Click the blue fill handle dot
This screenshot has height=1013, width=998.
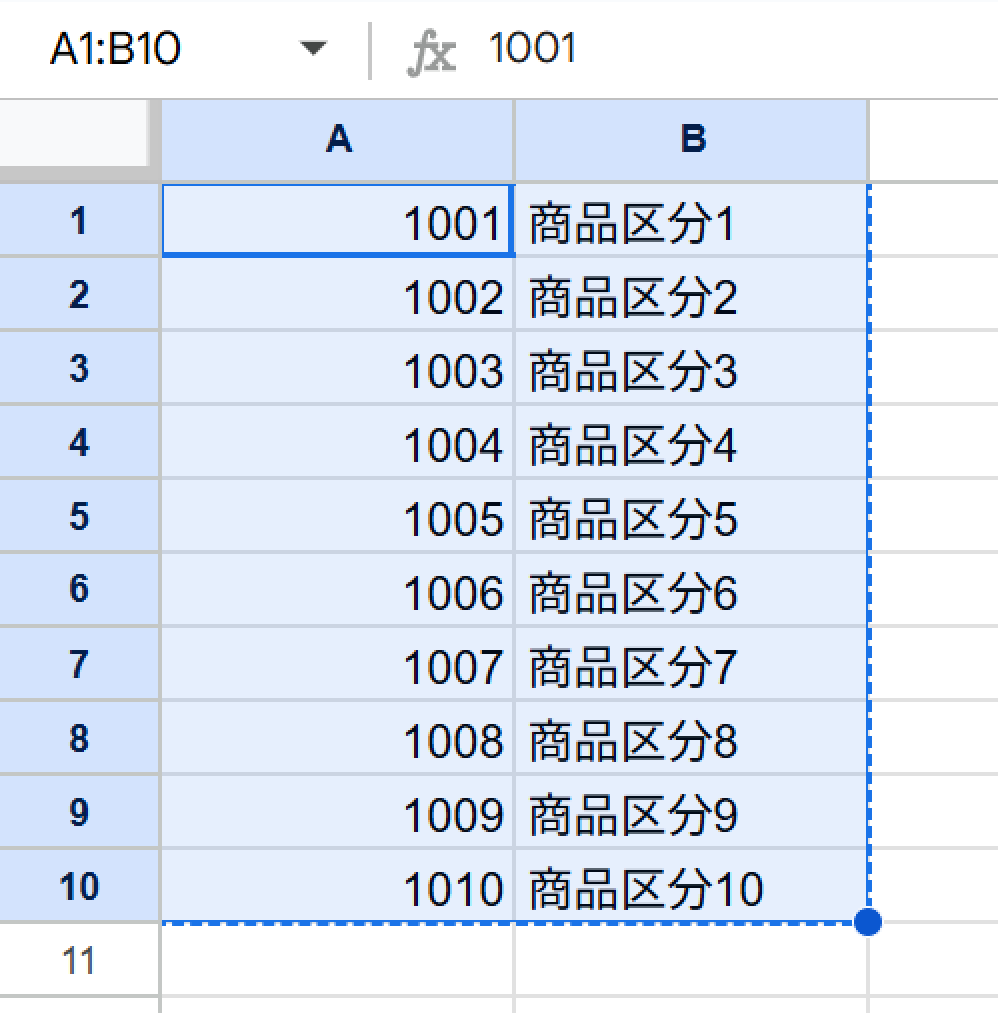[868, 922]
